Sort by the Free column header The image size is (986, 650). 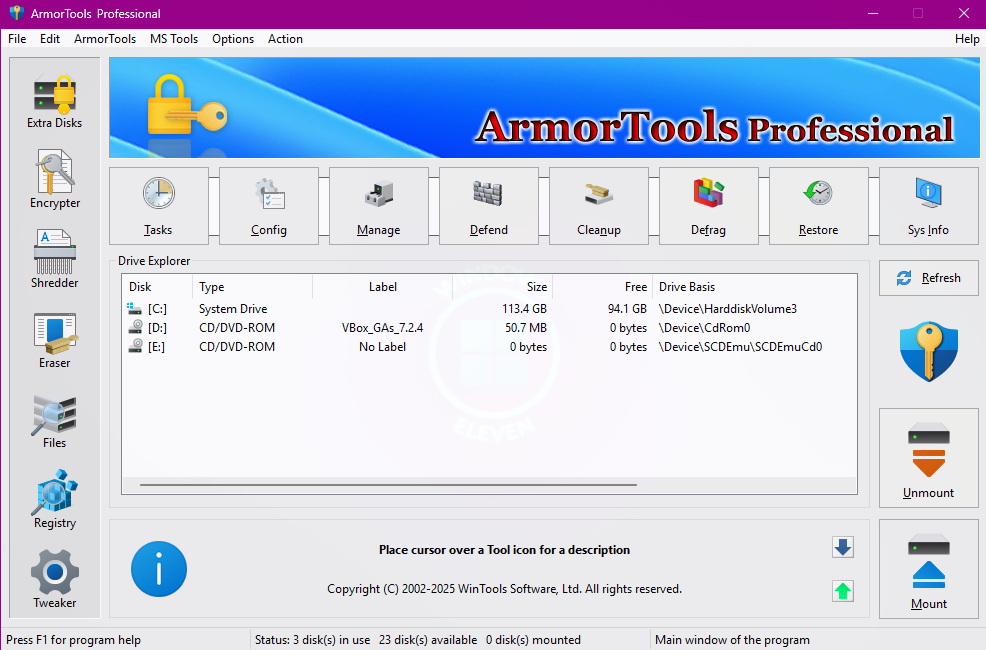[602, 287]
